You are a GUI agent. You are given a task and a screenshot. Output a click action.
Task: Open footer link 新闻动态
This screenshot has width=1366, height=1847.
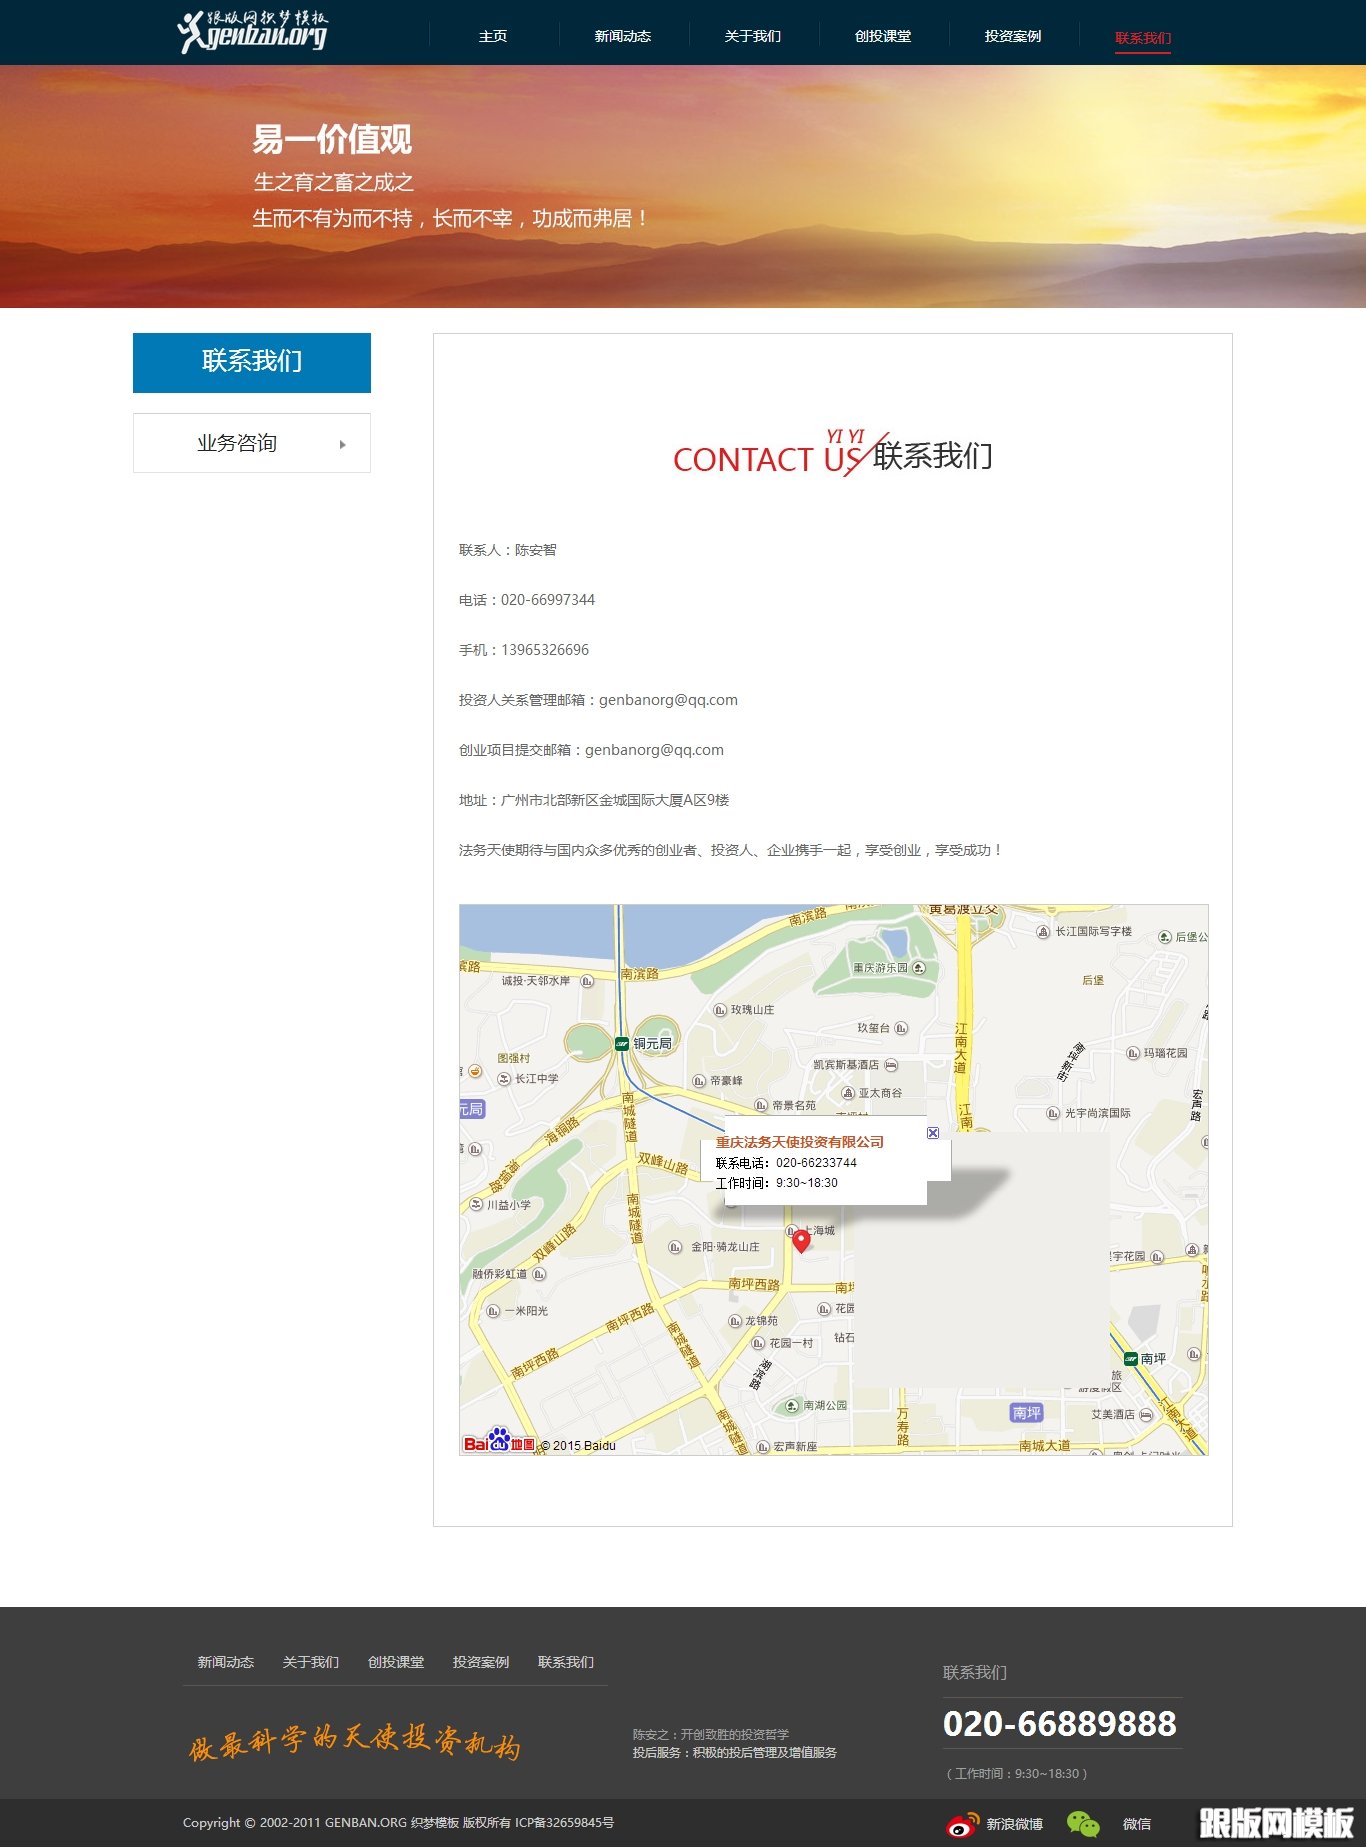click(226, 1662)
